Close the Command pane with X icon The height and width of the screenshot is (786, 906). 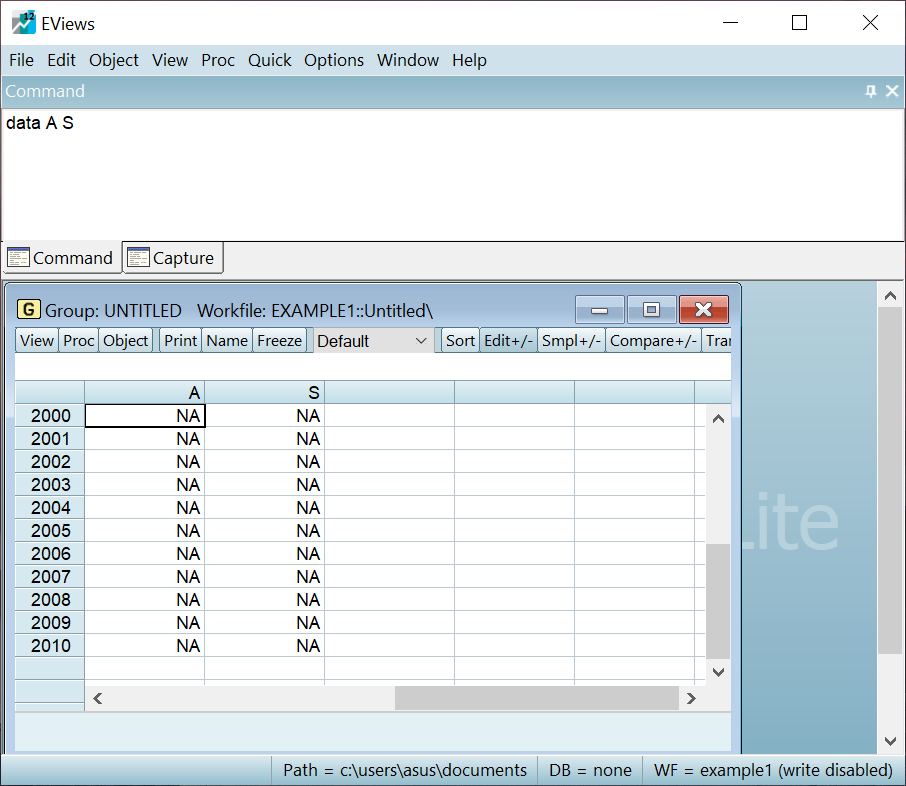click(x=889, y=91)
